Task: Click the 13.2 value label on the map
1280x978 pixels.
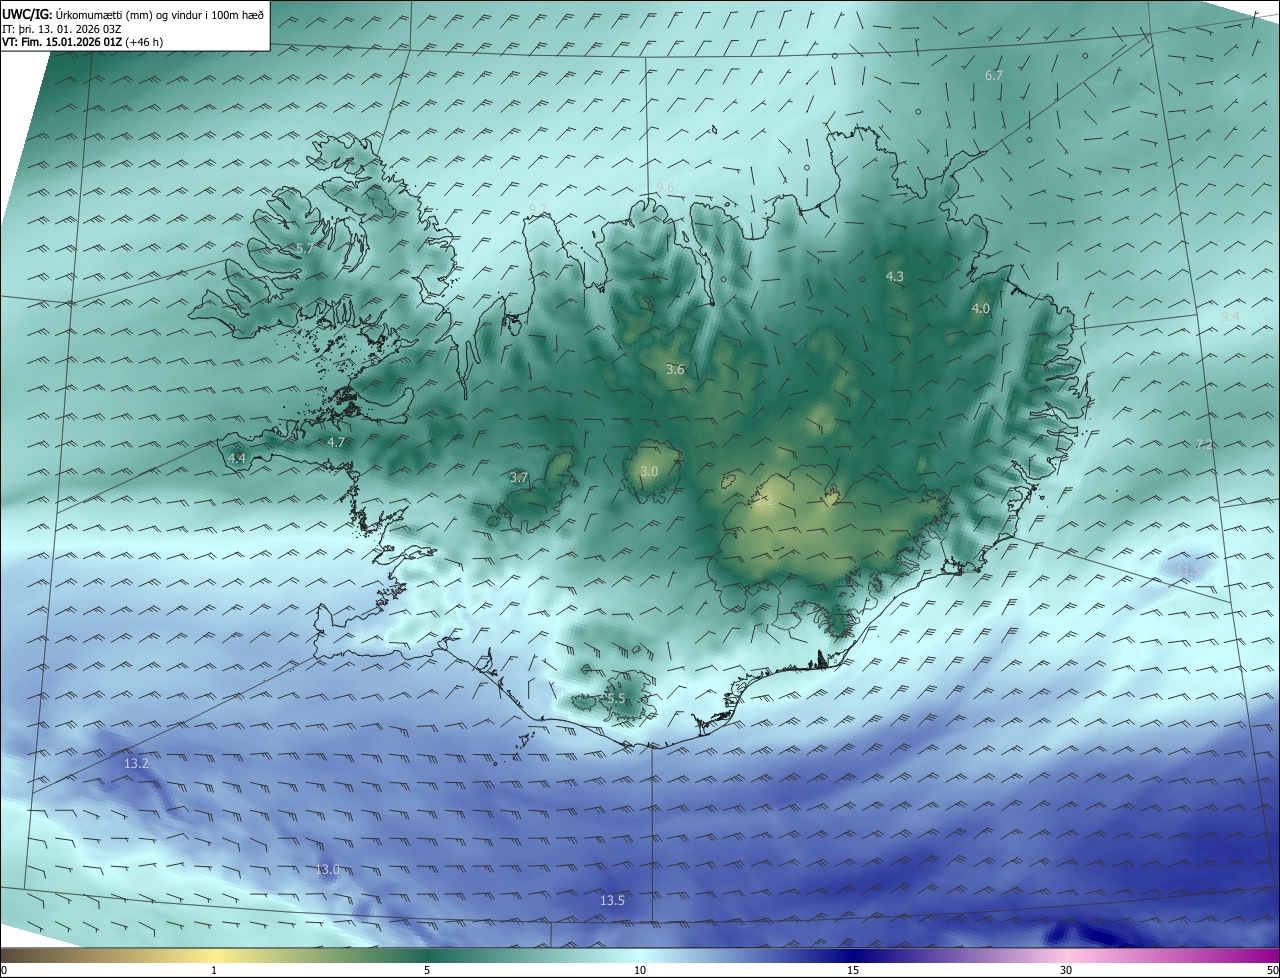Action: point(136,763)
